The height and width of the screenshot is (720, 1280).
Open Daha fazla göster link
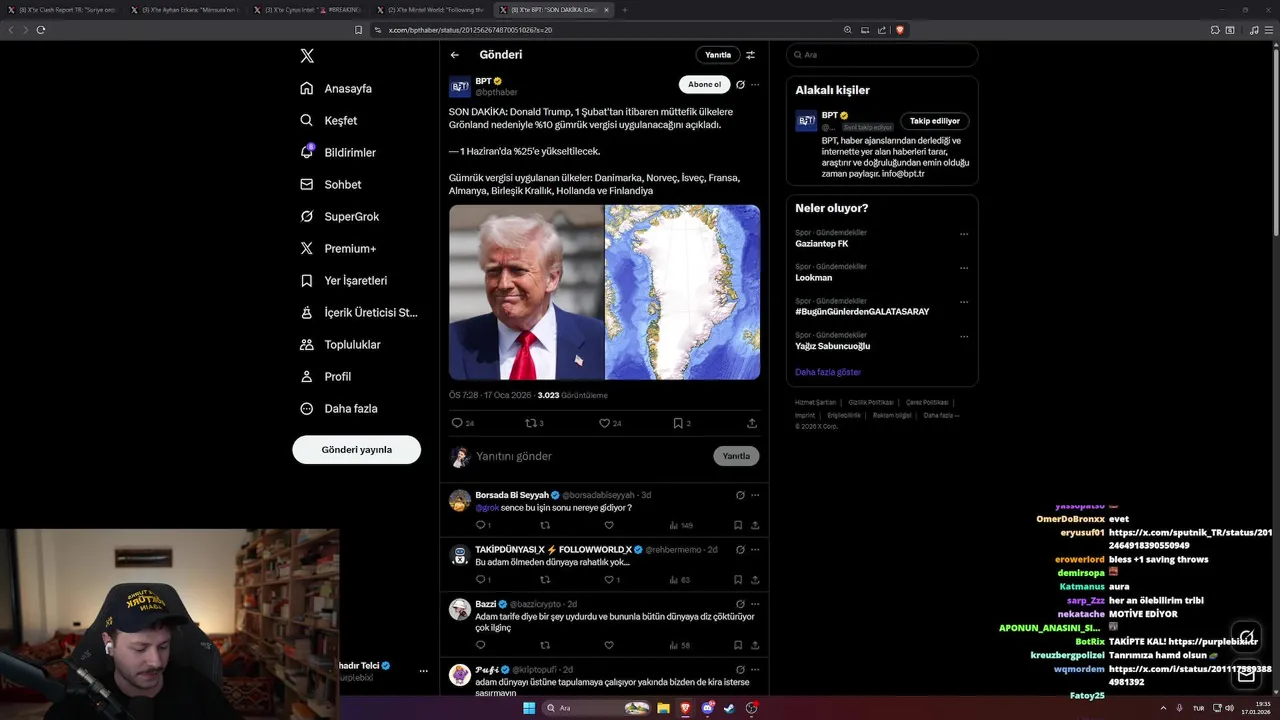click(828, 372)
